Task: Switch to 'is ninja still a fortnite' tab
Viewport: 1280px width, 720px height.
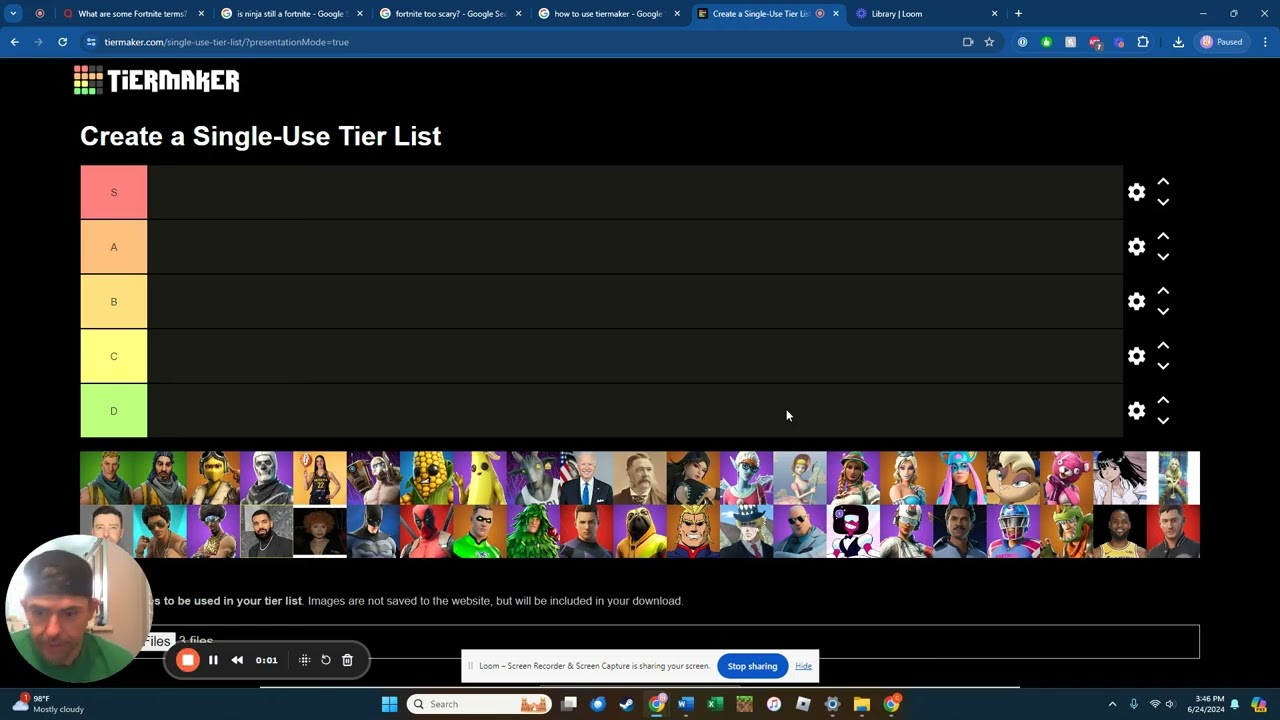Action: pyautogui.click(x=290, y=14)
